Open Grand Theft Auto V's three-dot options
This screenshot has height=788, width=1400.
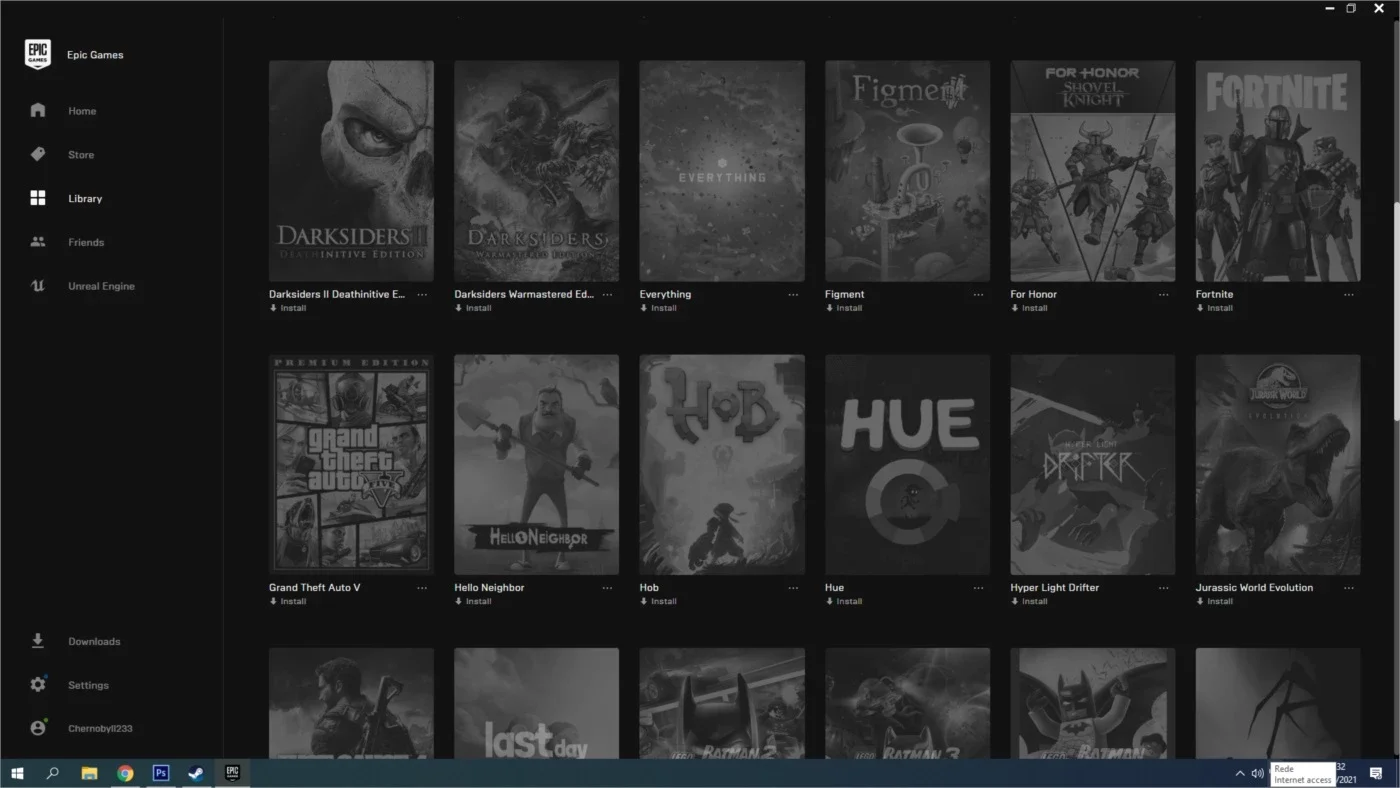tap(422, 588)
